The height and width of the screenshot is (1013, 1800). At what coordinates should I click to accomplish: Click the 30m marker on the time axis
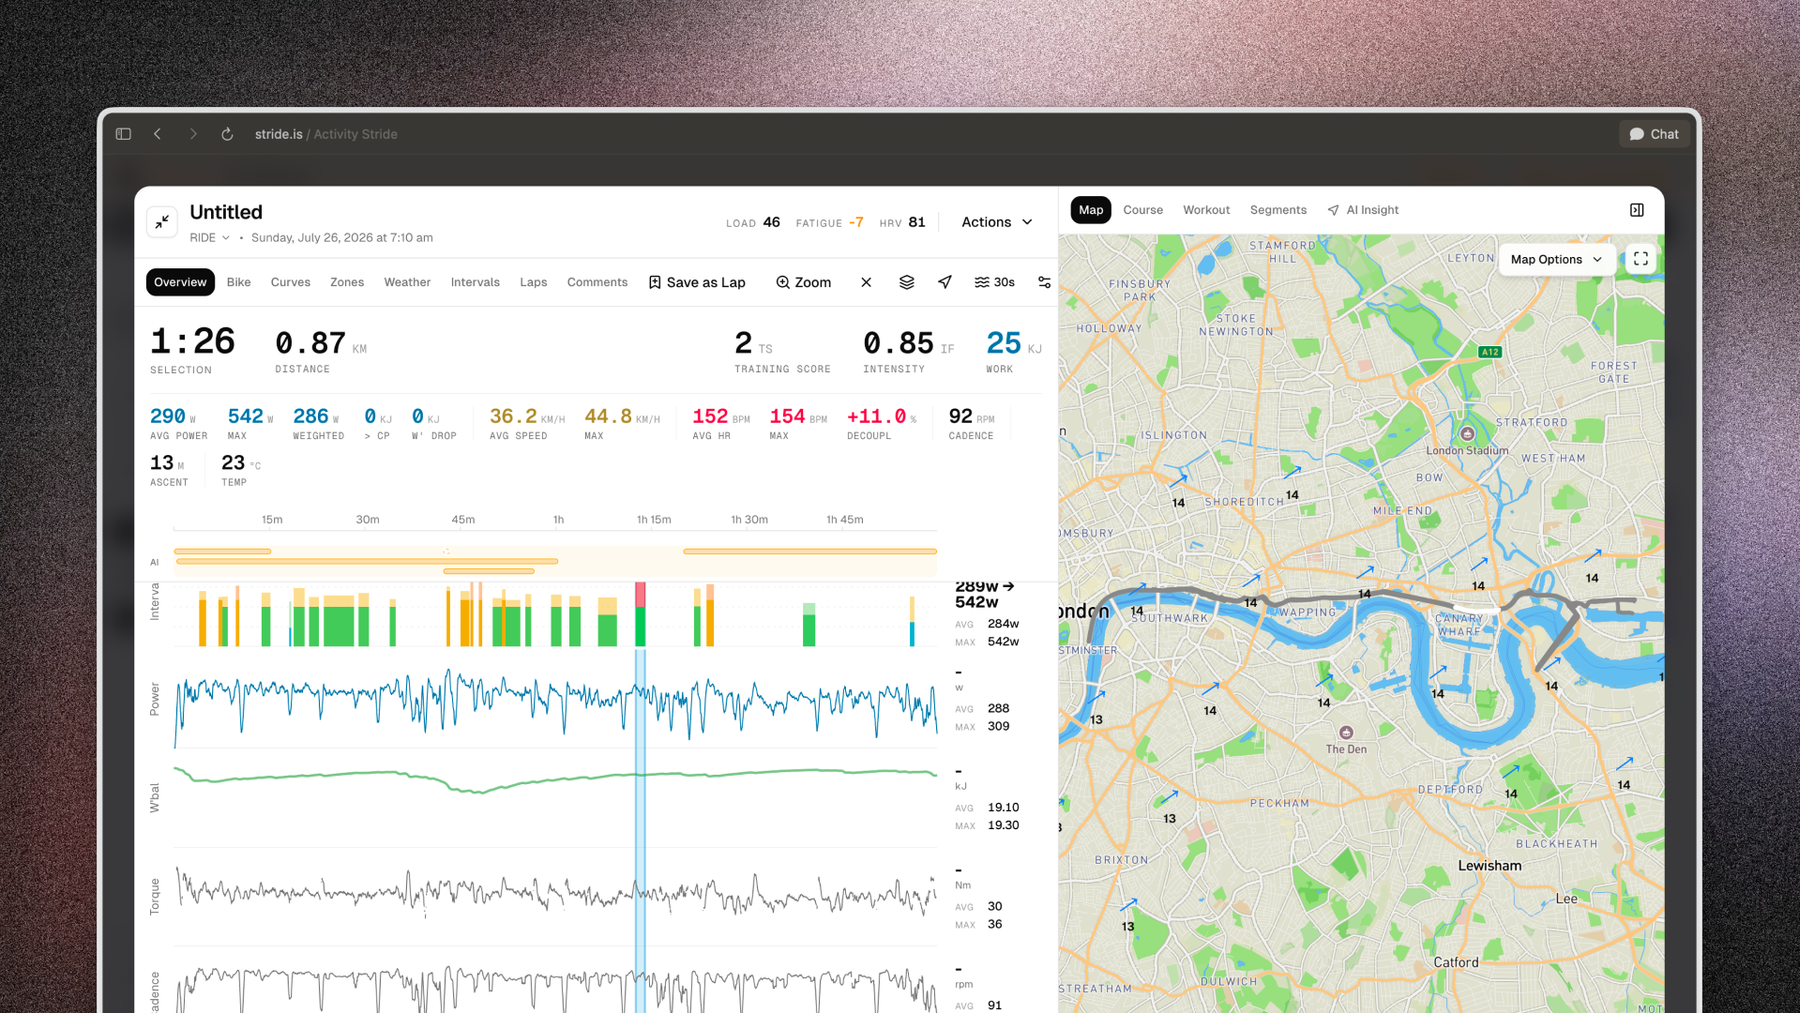coord(367,520)
